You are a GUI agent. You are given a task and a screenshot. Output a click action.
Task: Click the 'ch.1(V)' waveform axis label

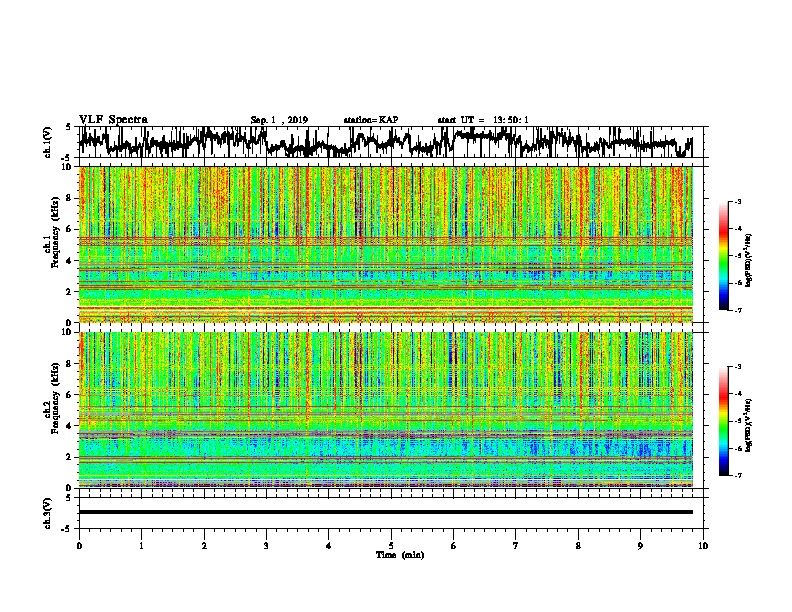point(48,142)
